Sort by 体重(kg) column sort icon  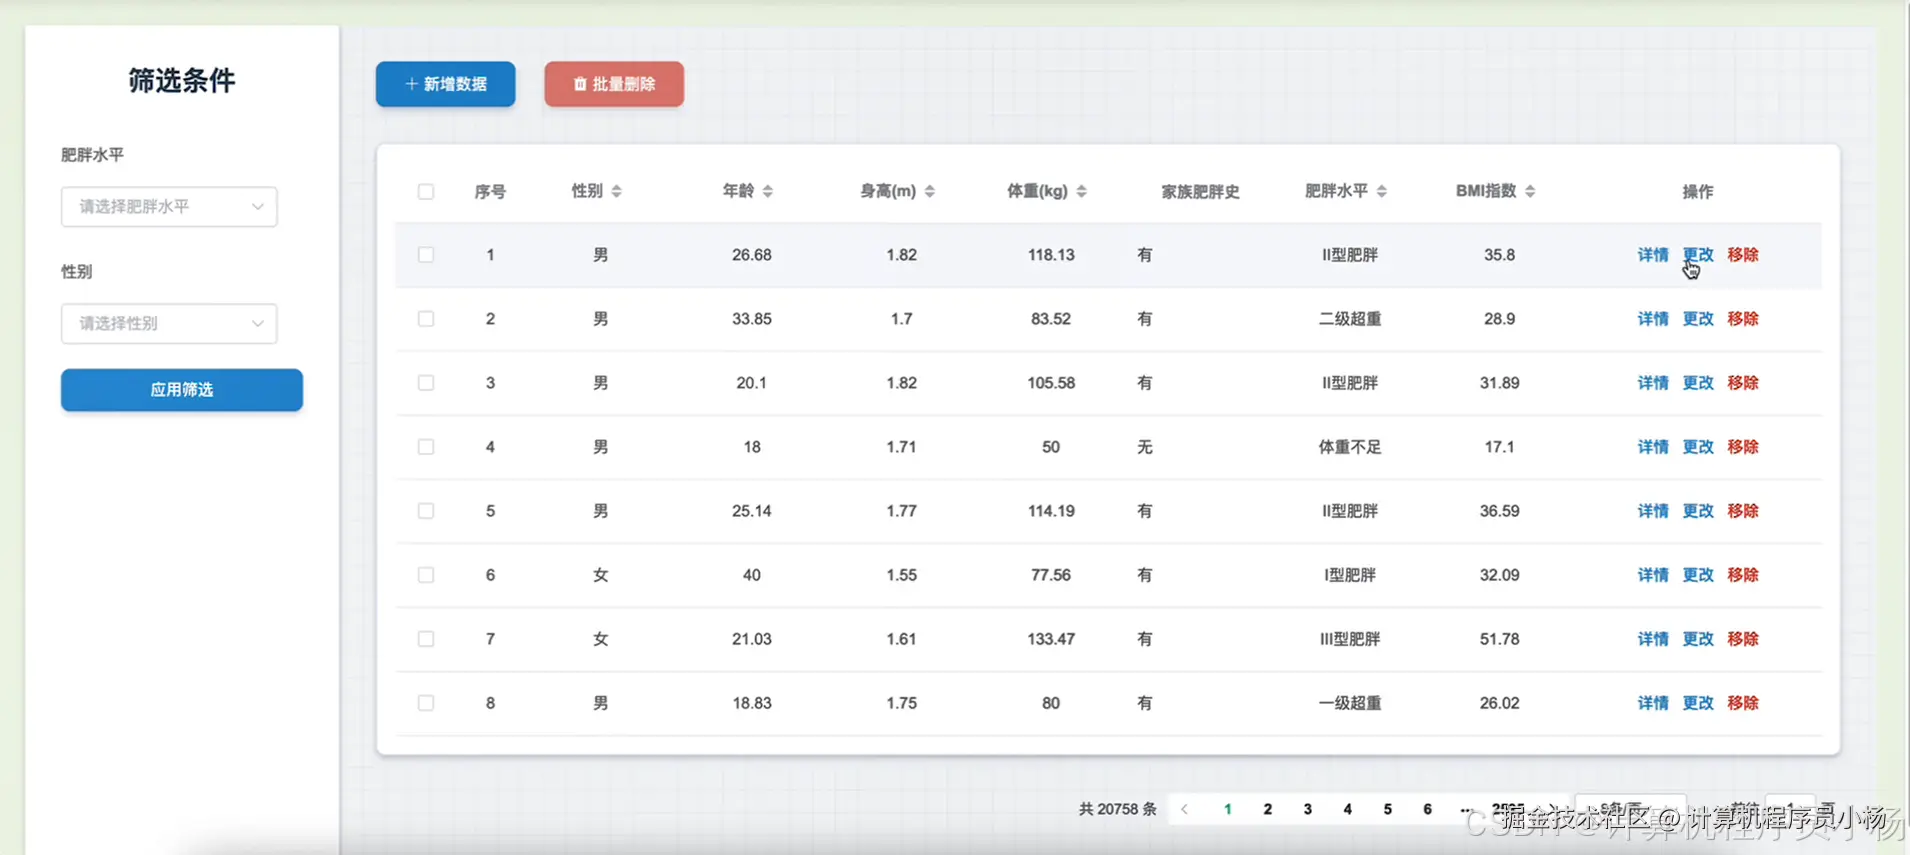click(x=1082, y=191)
